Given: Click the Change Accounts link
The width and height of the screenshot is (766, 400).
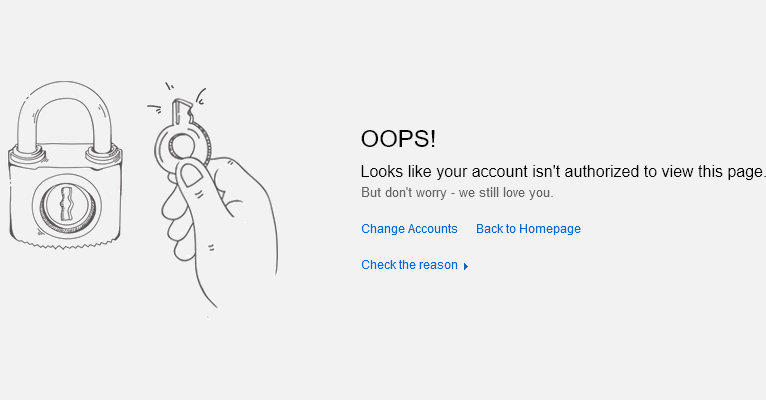Looking at the screenshot, I should coord(409,229).
